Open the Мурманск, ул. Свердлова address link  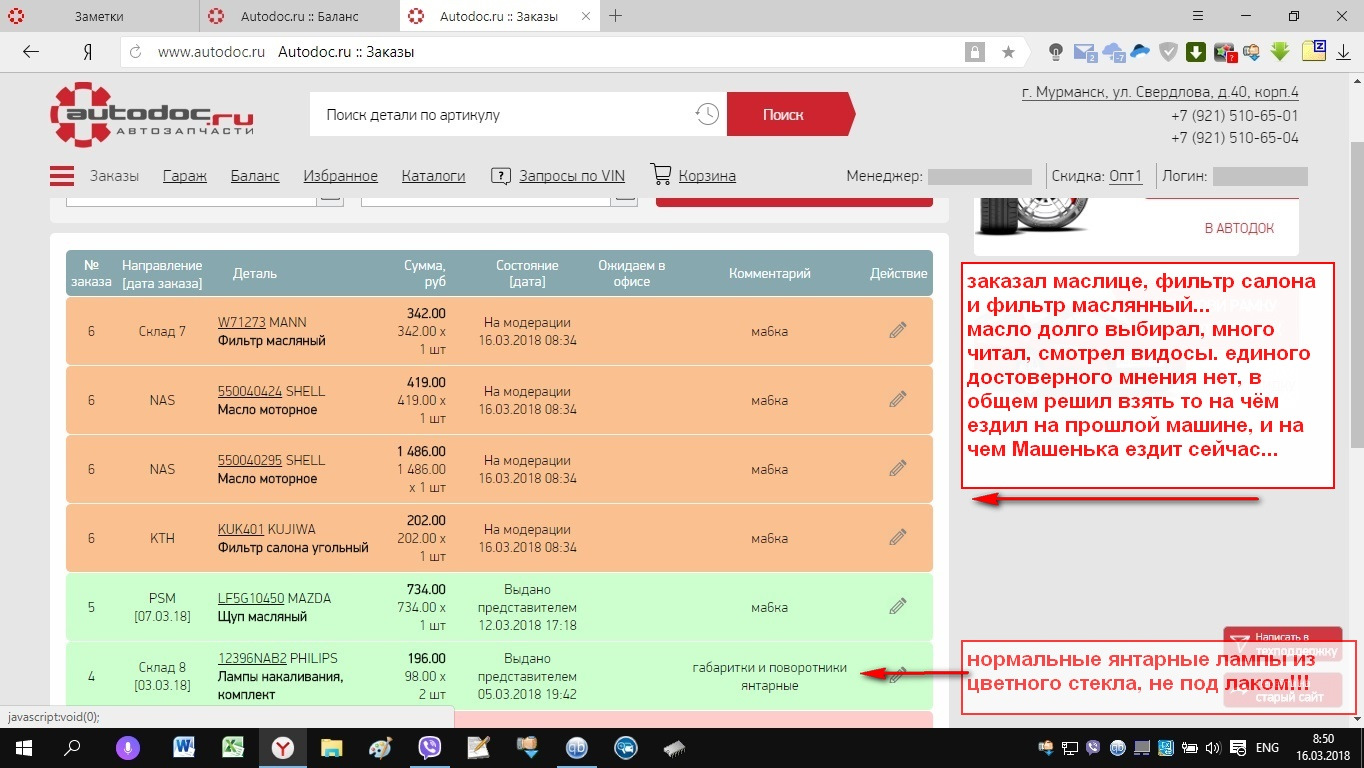[x=1160, y=92]
